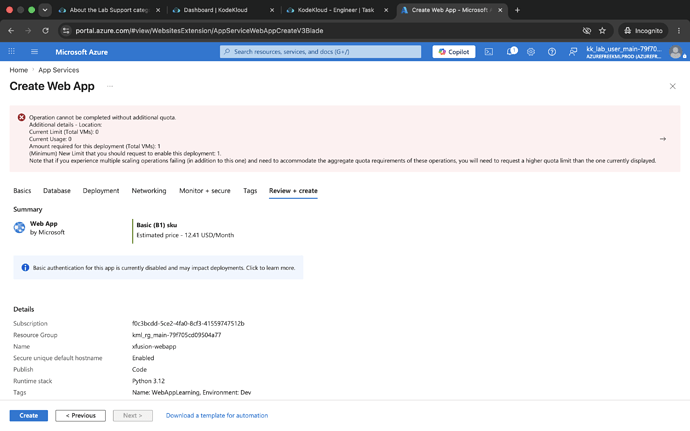Click 'Estimated price - 12.41 USD/Month' text
The height and width of the screenshot is (431, 690).
185,235
